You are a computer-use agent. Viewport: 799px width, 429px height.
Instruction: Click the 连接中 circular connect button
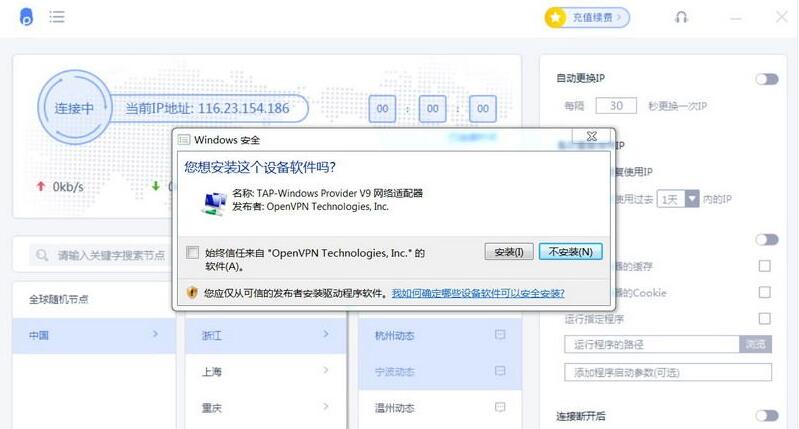coord(74,108)
